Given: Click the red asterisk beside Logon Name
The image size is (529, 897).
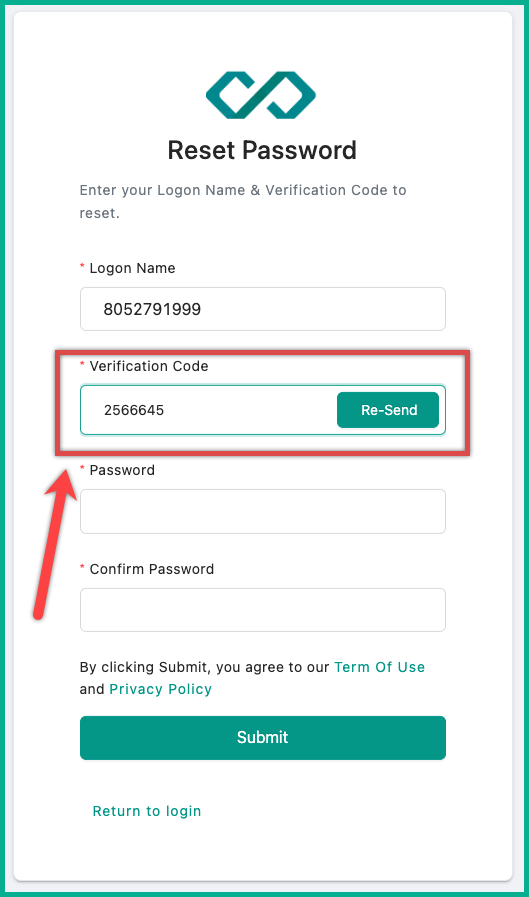Looking at the screenshot, I should 82,267.
